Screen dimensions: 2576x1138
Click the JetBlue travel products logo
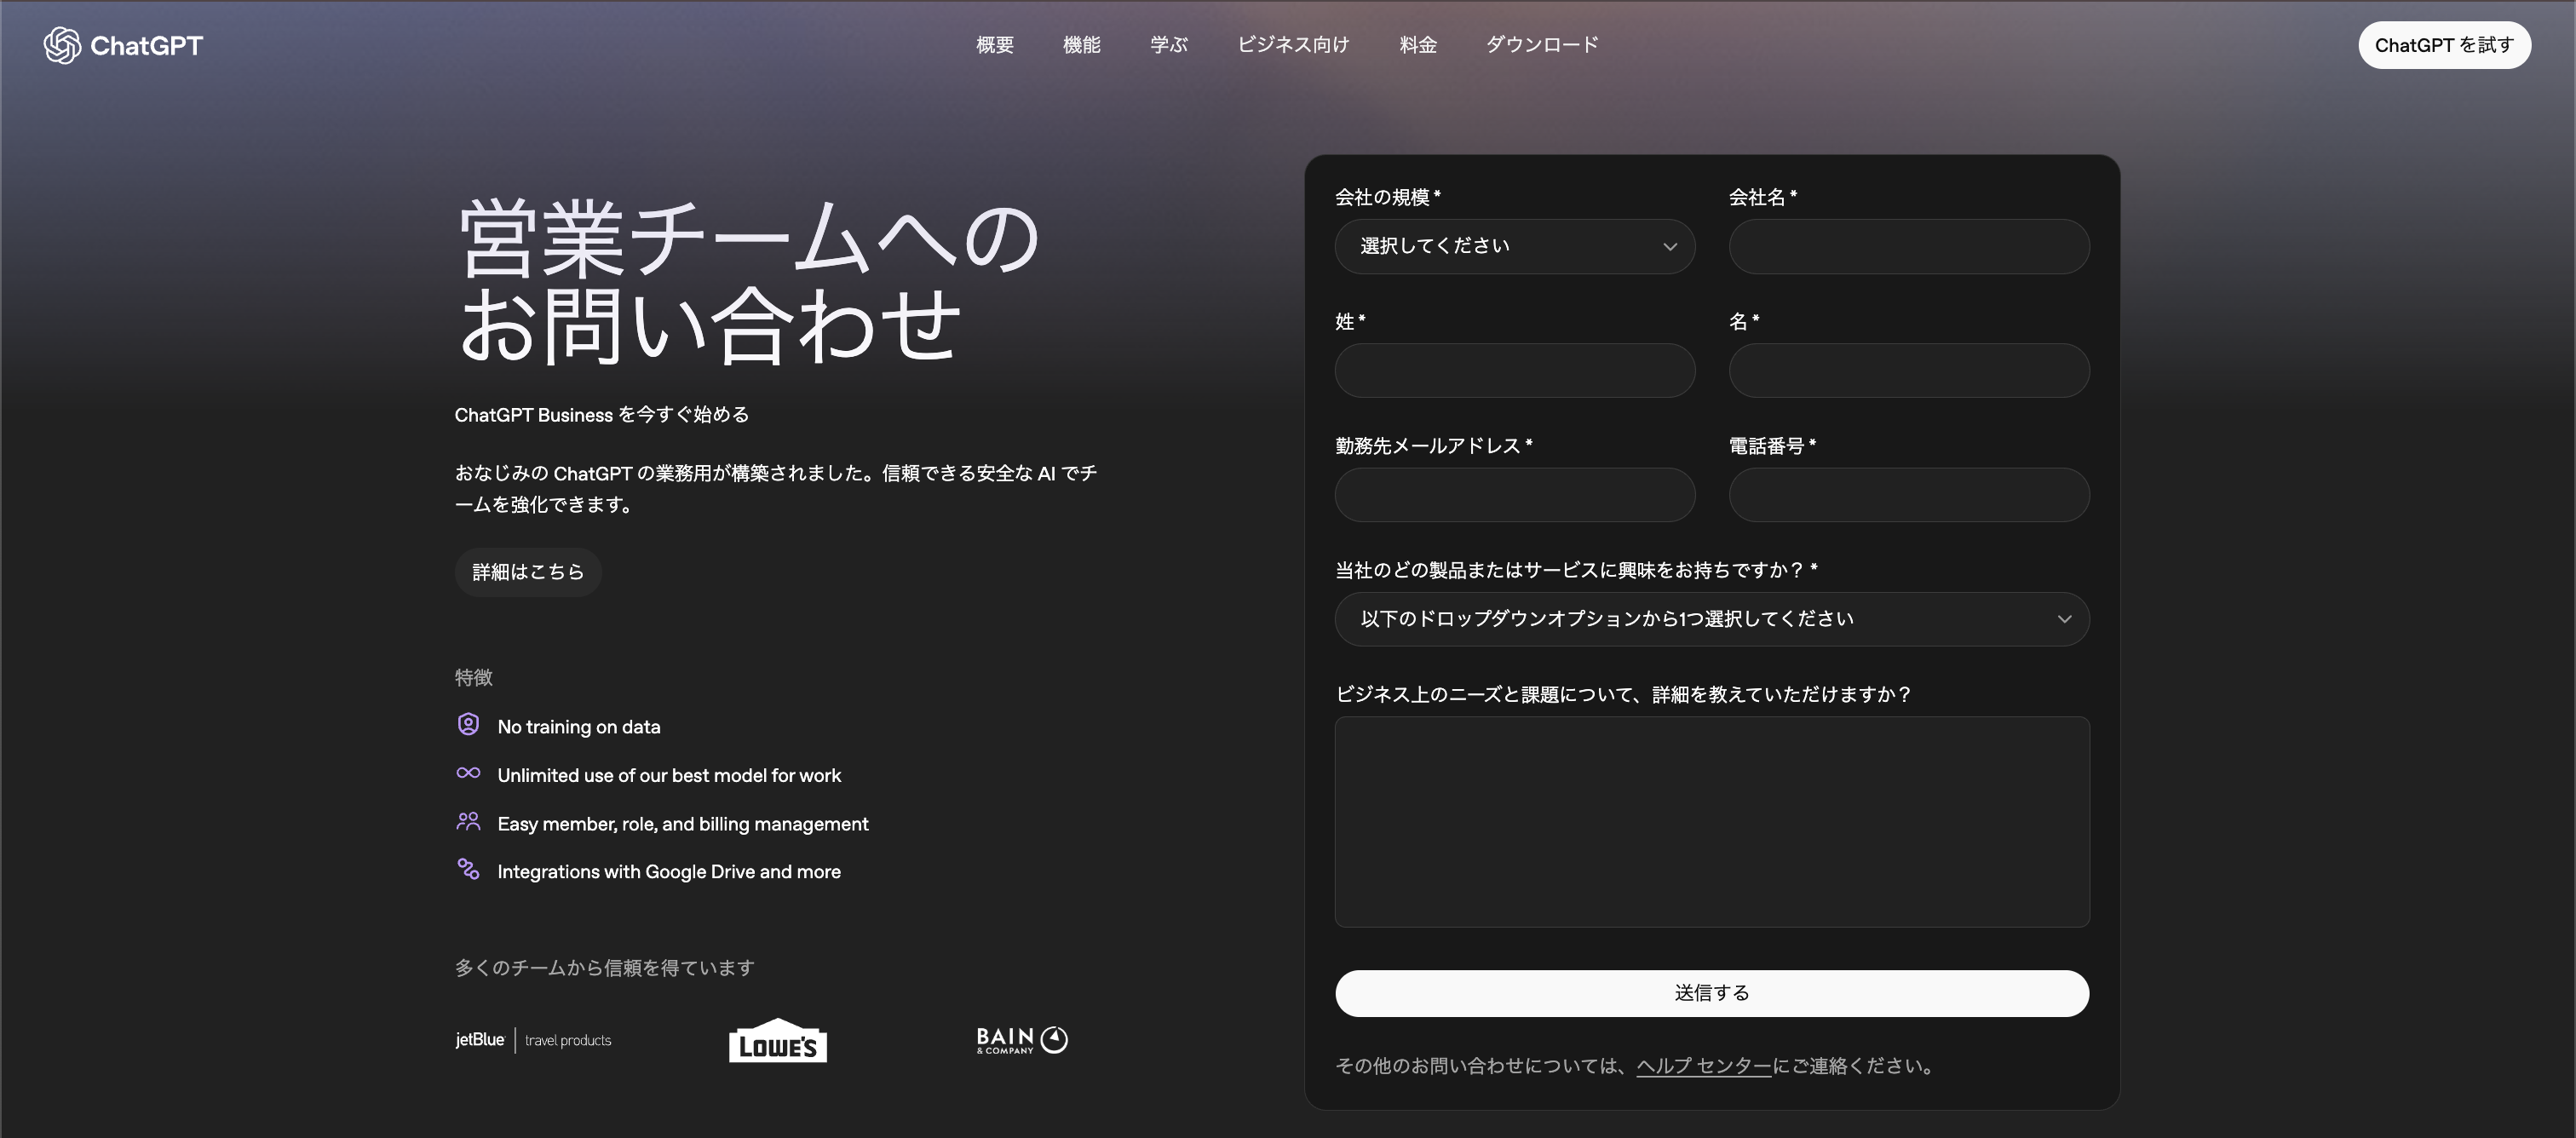tap(533, 1040)
